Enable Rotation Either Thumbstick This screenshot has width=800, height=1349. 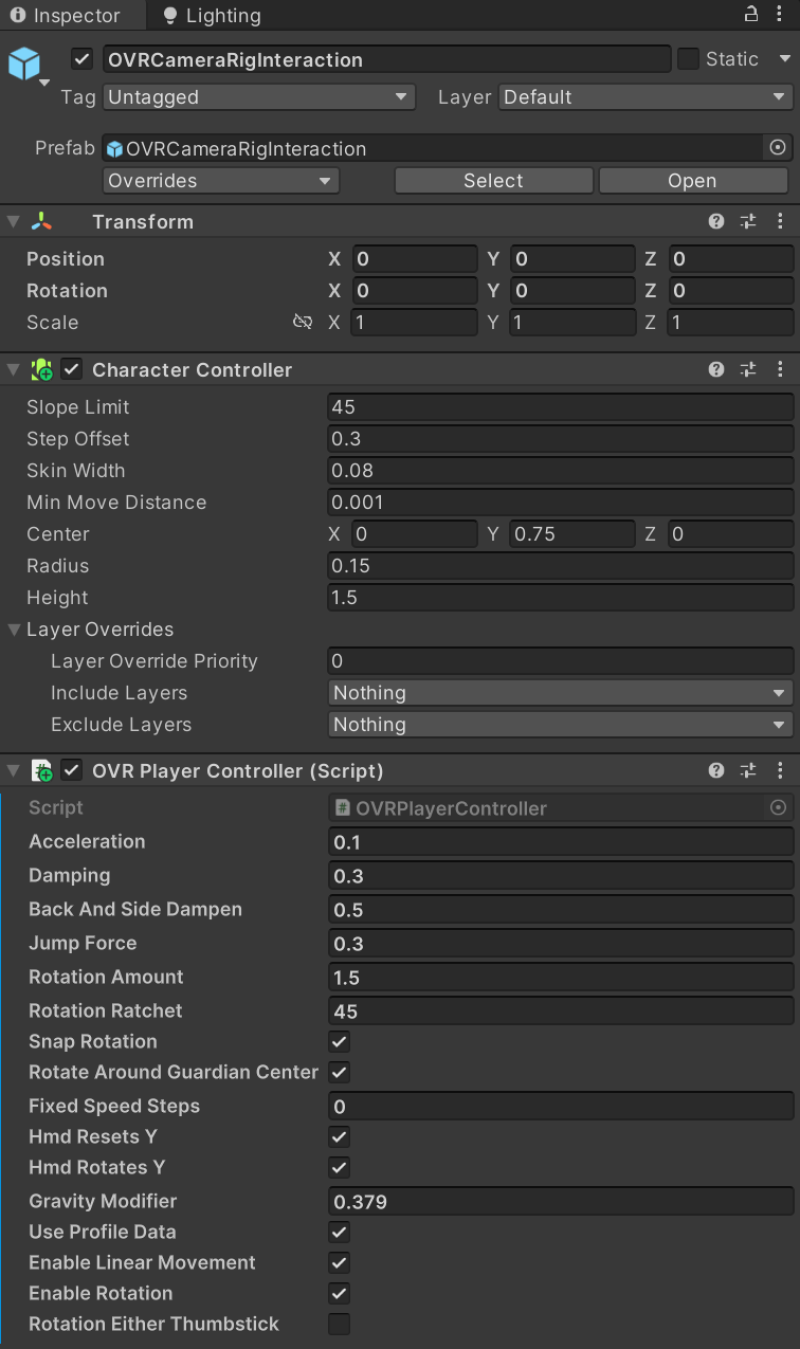pyautogui.click(x=339, y=1324)
